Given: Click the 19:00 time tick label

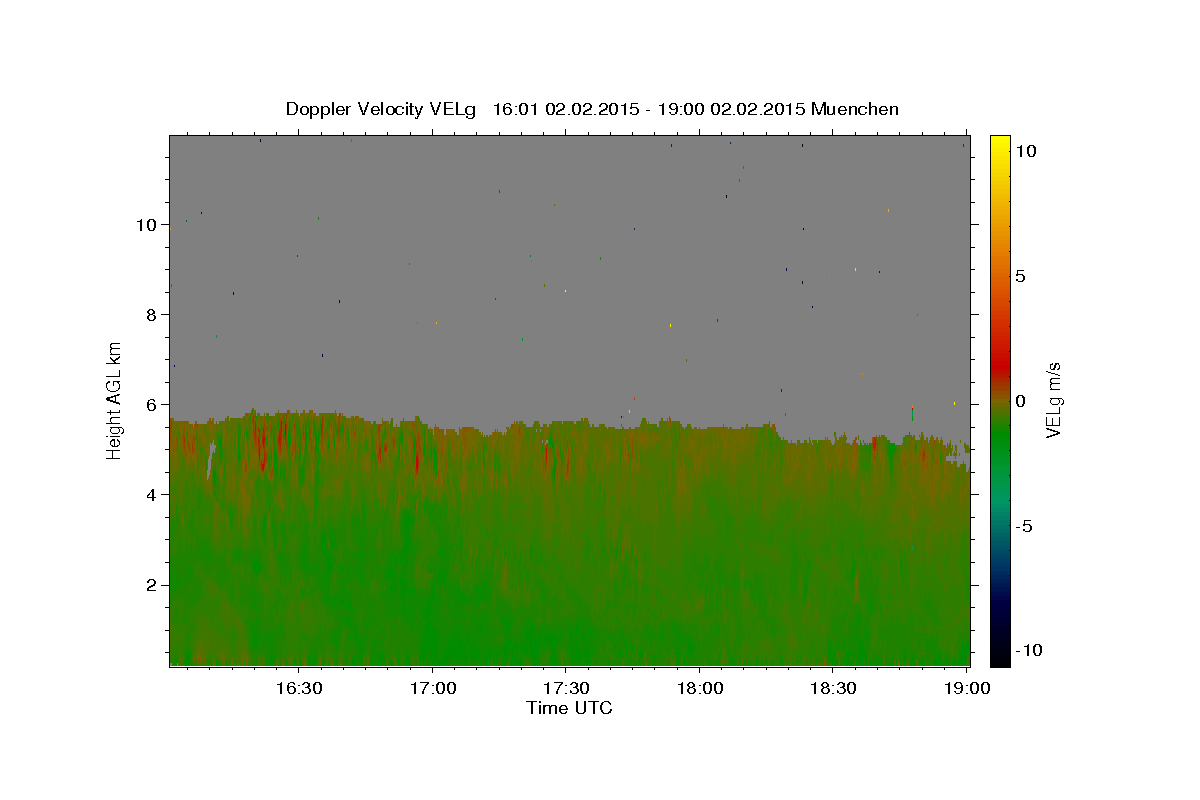Looking at the screenshot, I should [x=968, y=689].
